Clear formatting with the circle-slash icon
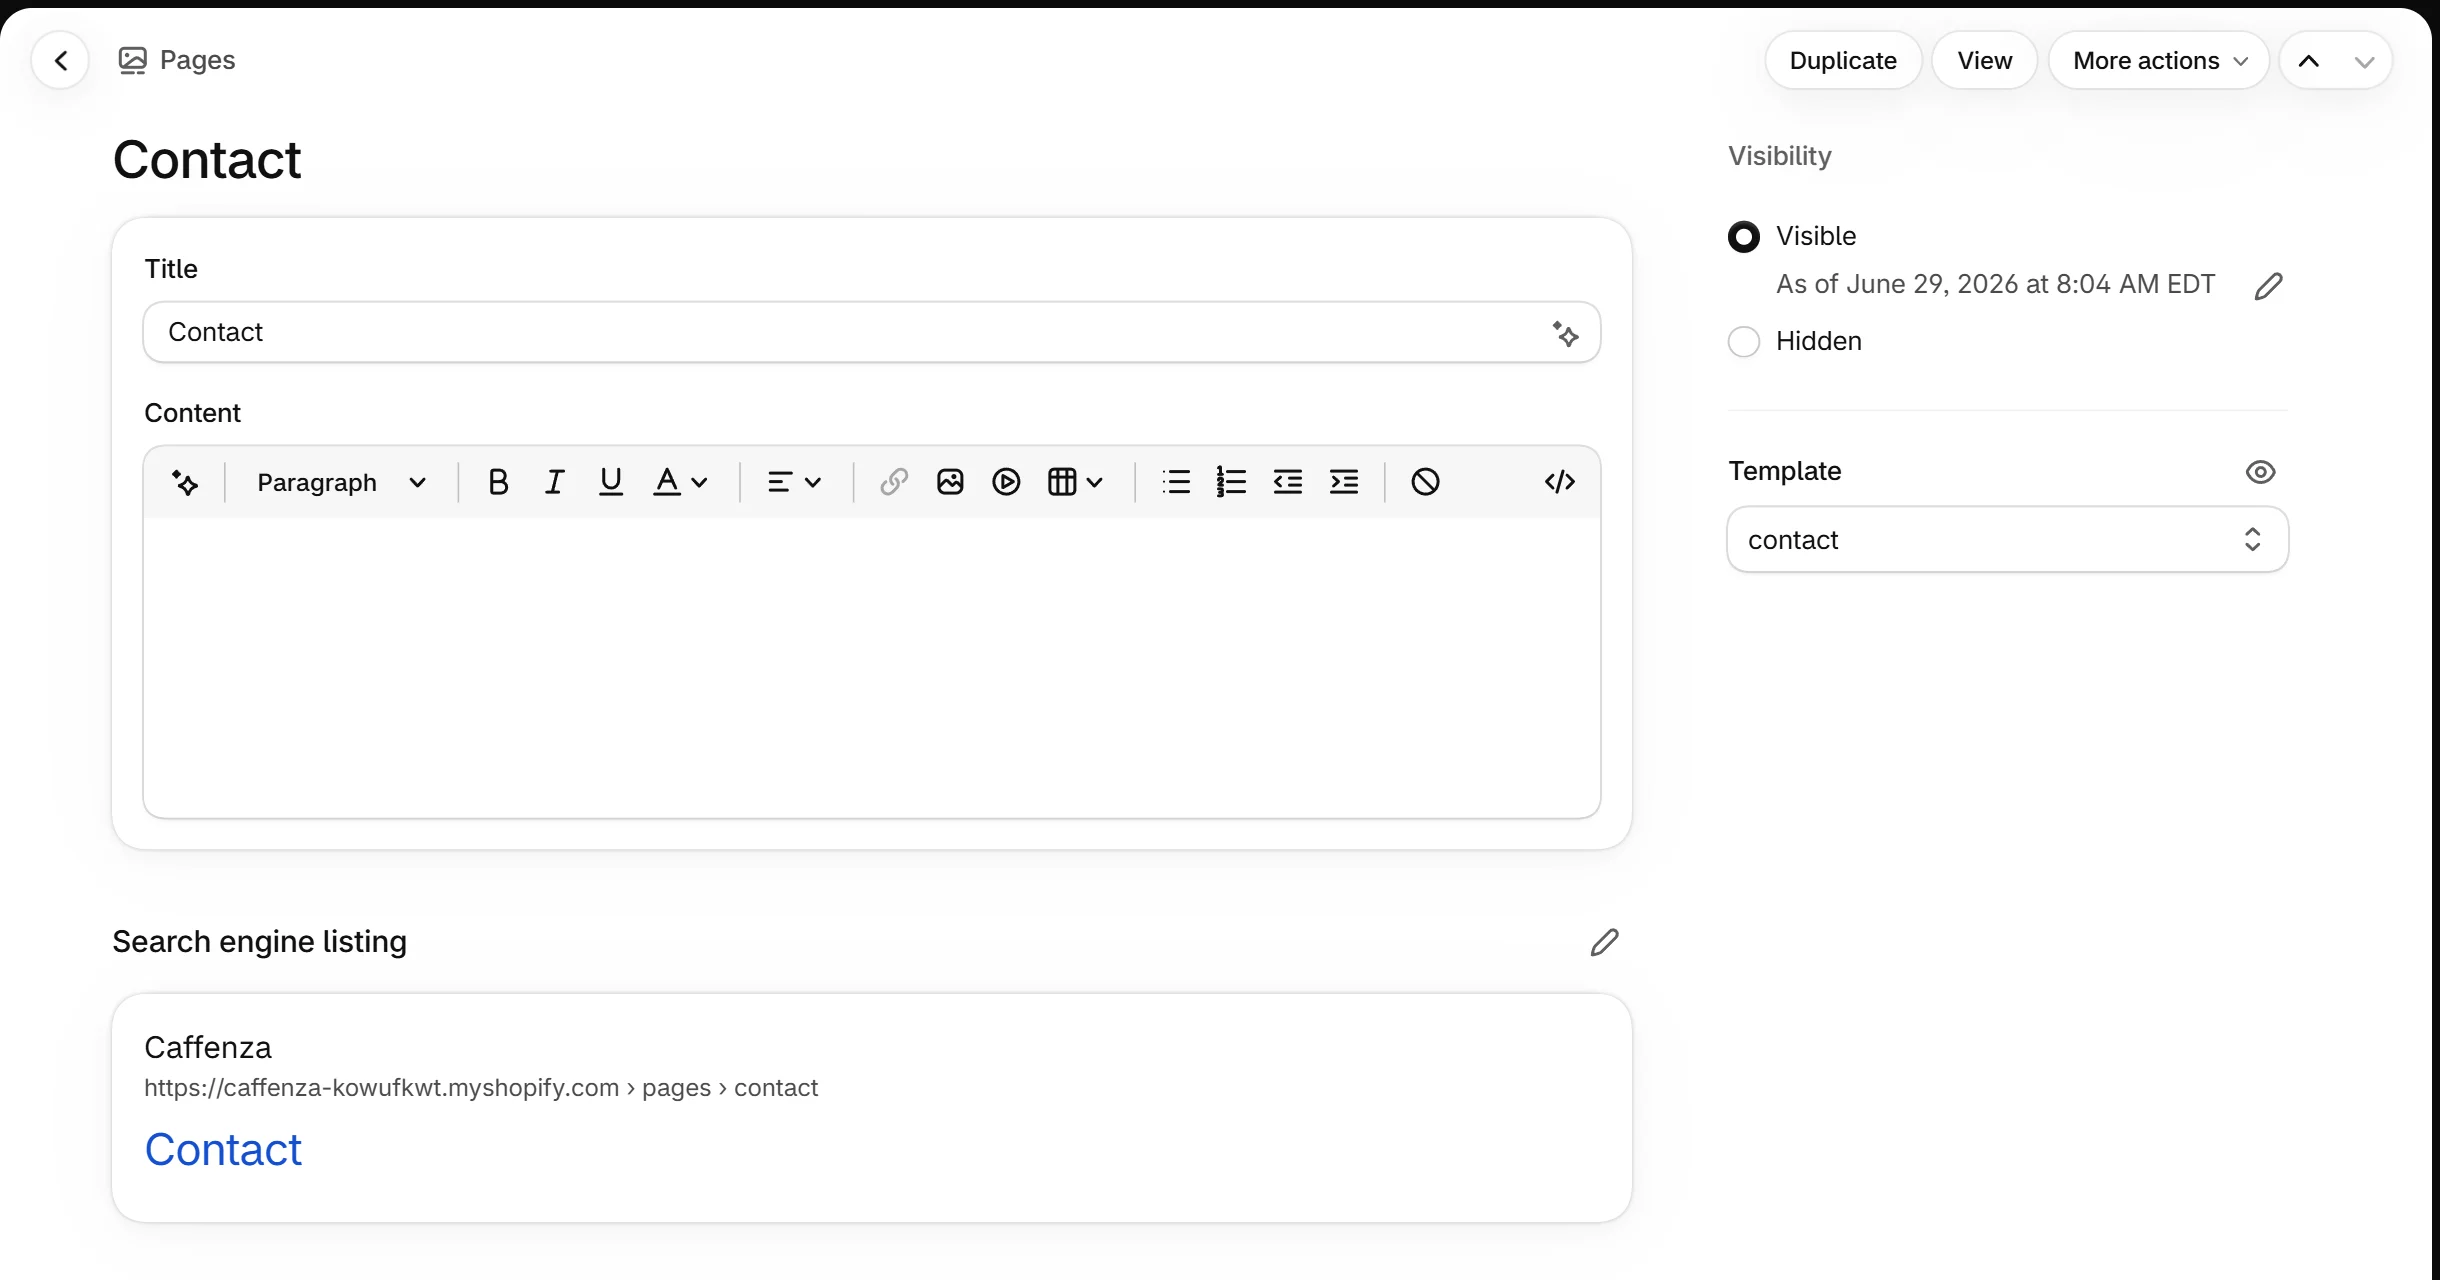 (1425, 483)
